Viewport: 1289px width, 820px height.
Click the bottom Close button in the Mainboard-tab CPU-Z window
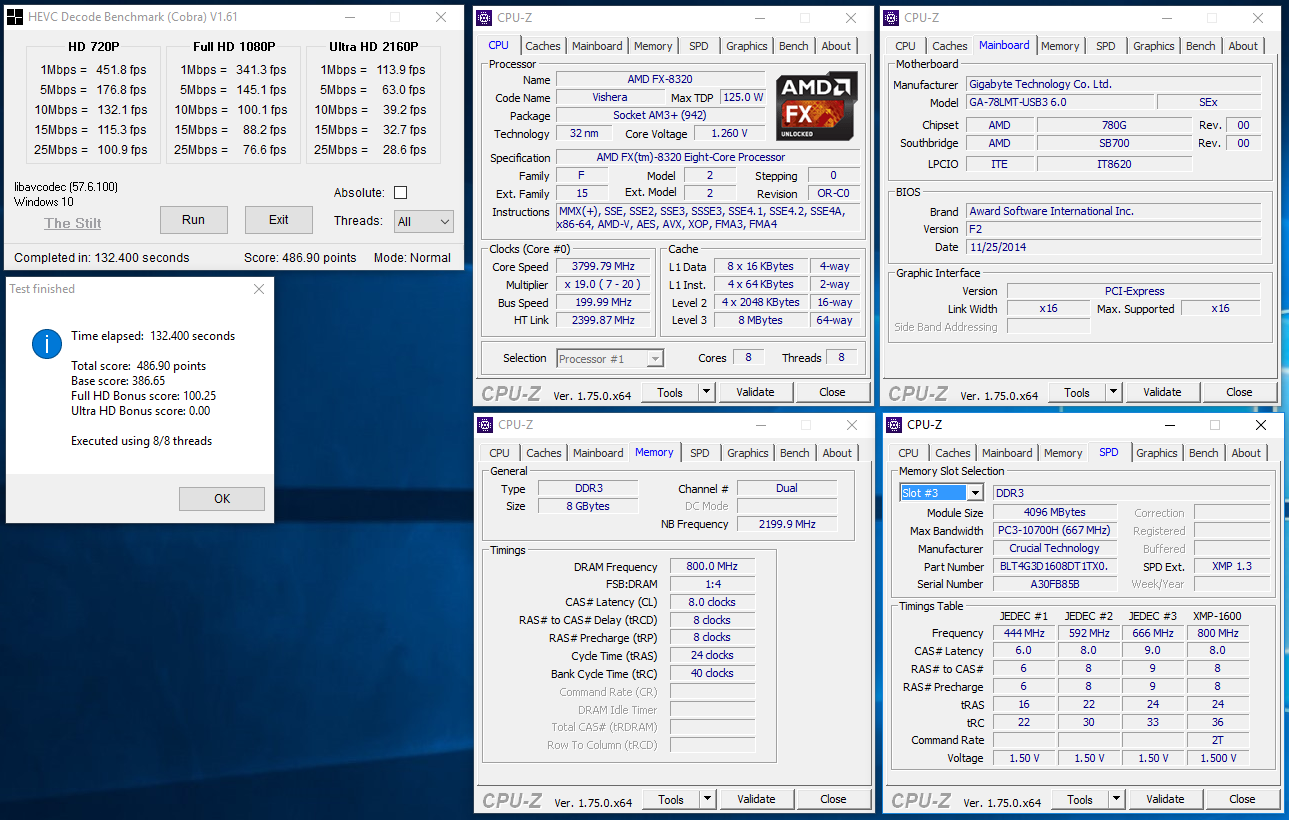point(1239,392)
